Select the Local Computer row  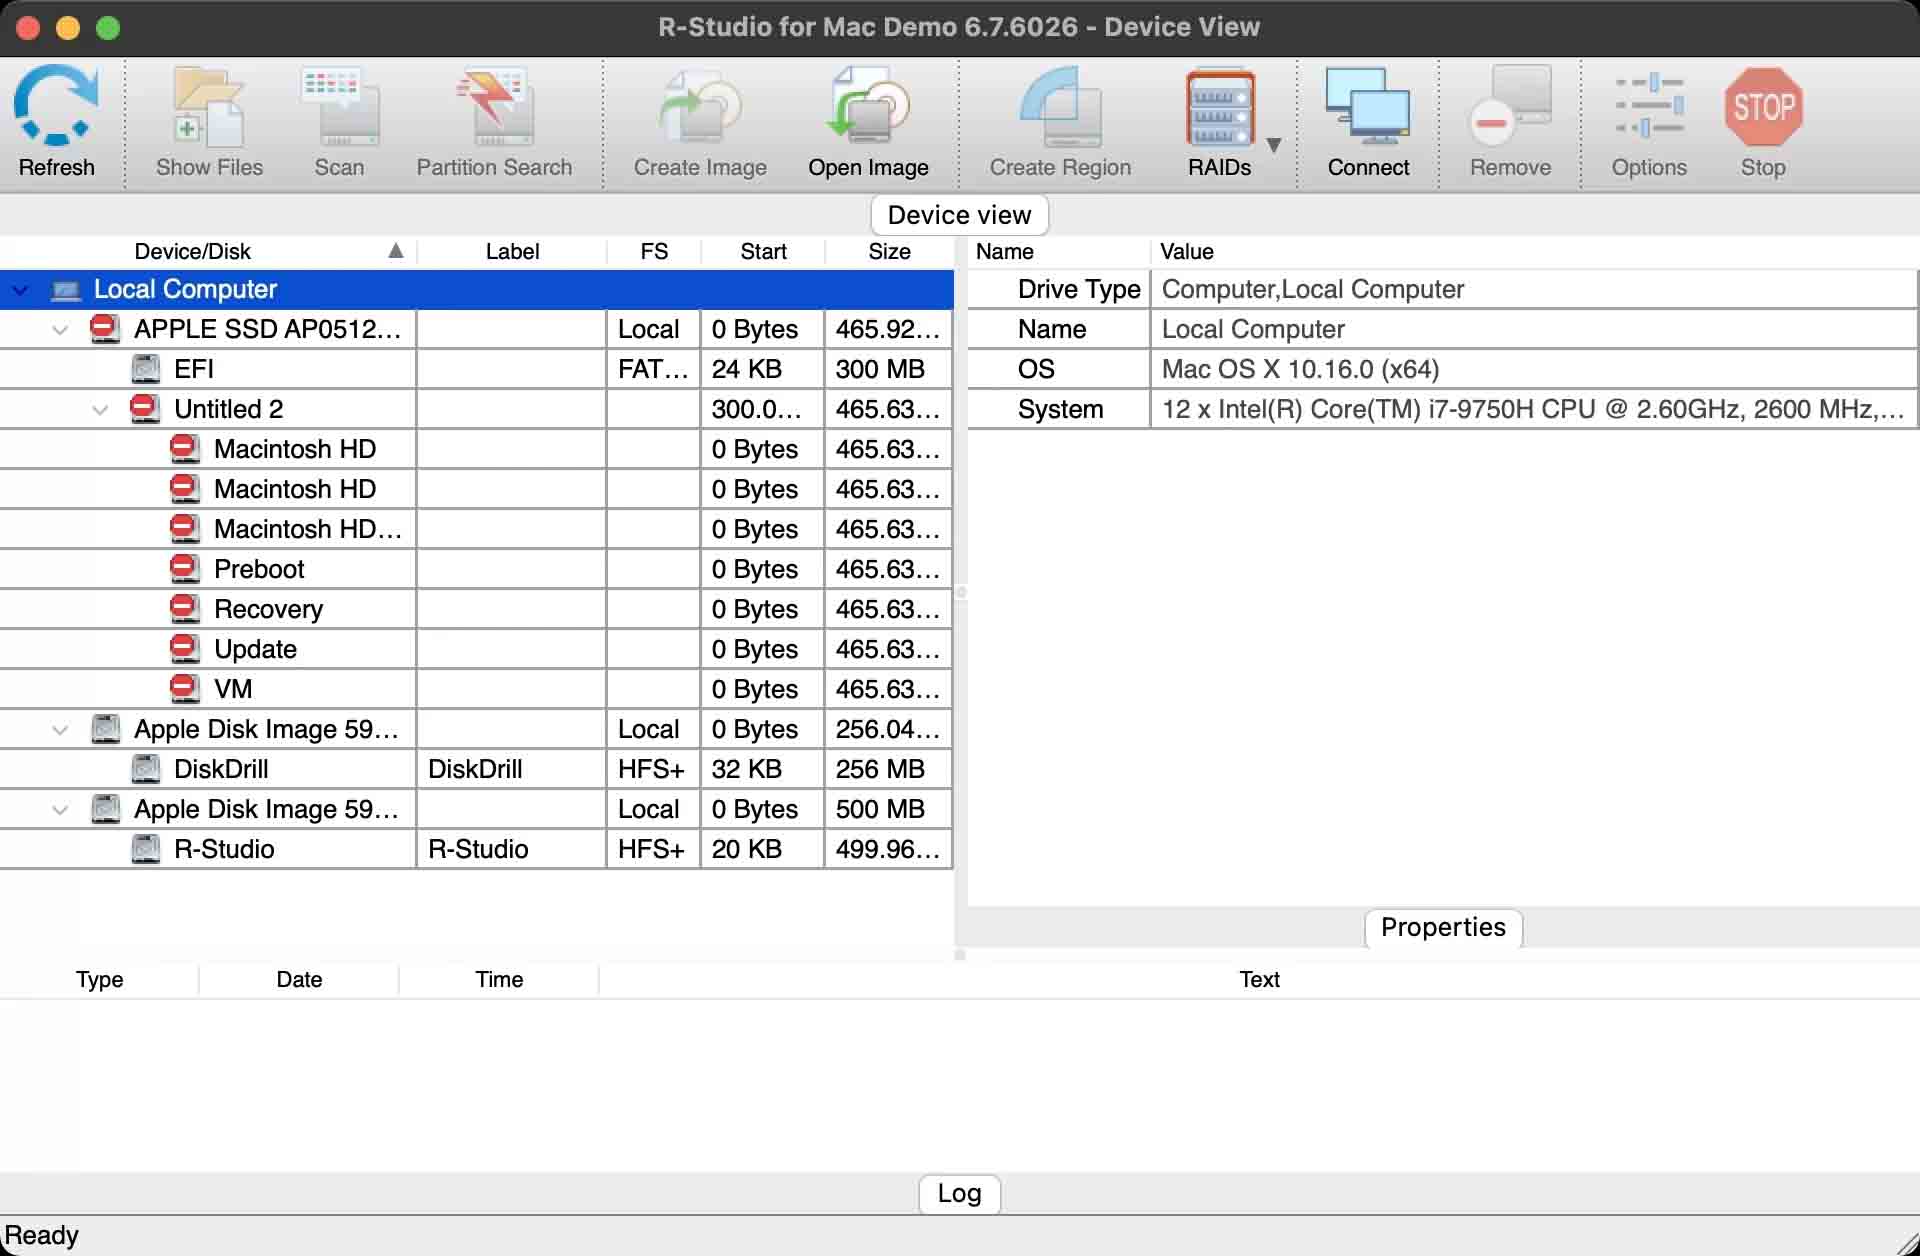(x=476, y=289)
